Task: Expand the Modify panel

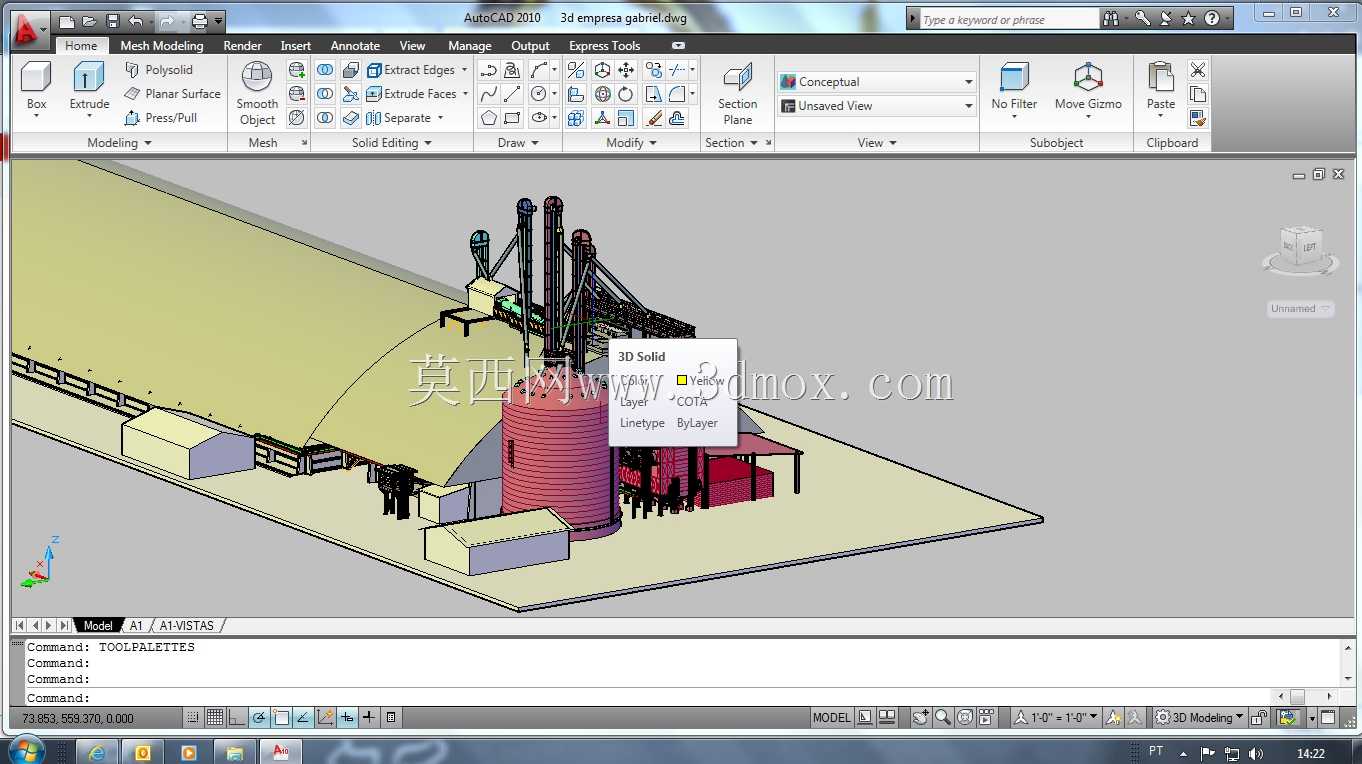Action: tap(631, 143)
